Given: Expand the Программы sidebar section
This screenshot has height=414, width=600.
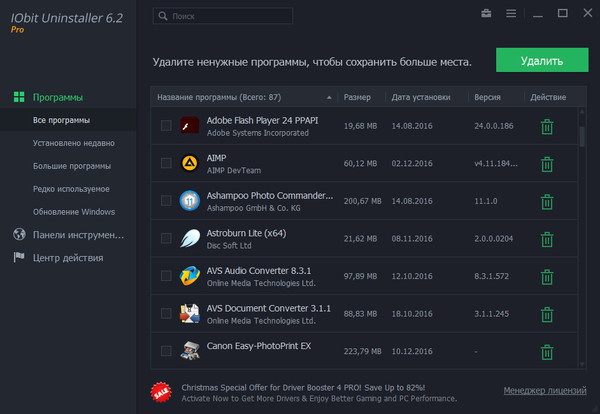Looking at the screenshot, I should [x=58, y=97].
